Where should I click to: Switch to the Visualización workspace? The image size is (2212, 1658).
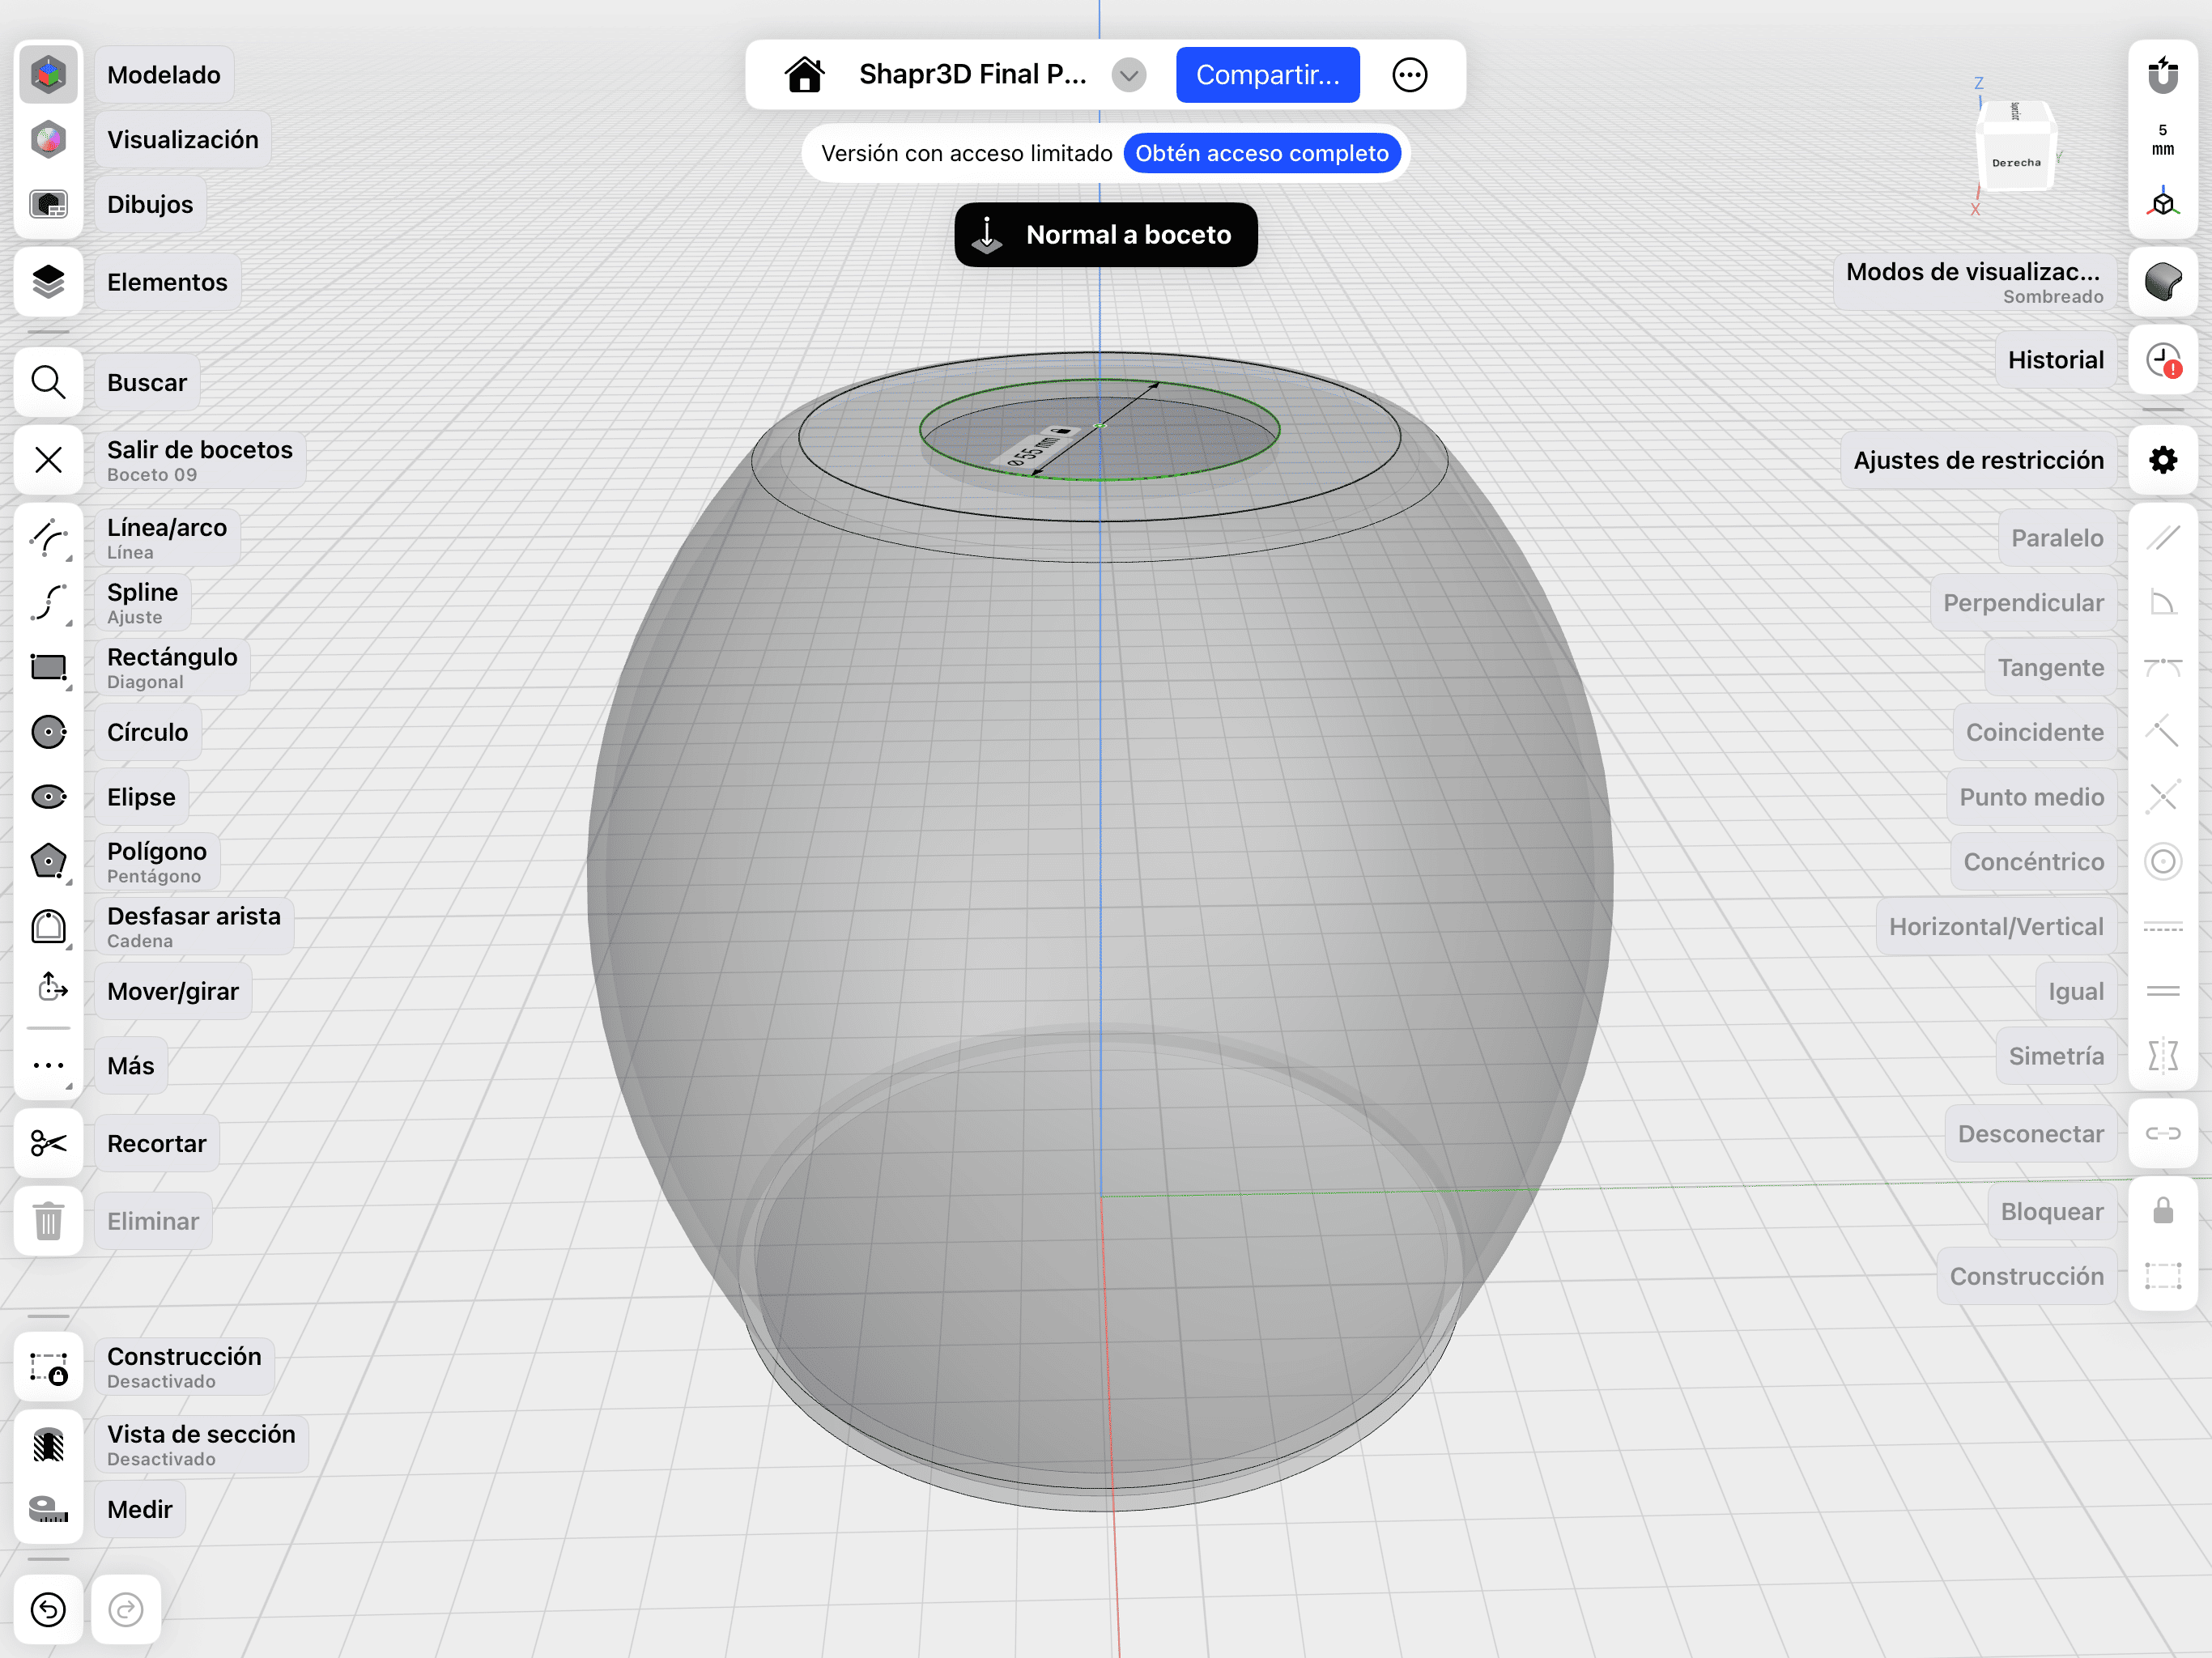[x=48, y=140]
